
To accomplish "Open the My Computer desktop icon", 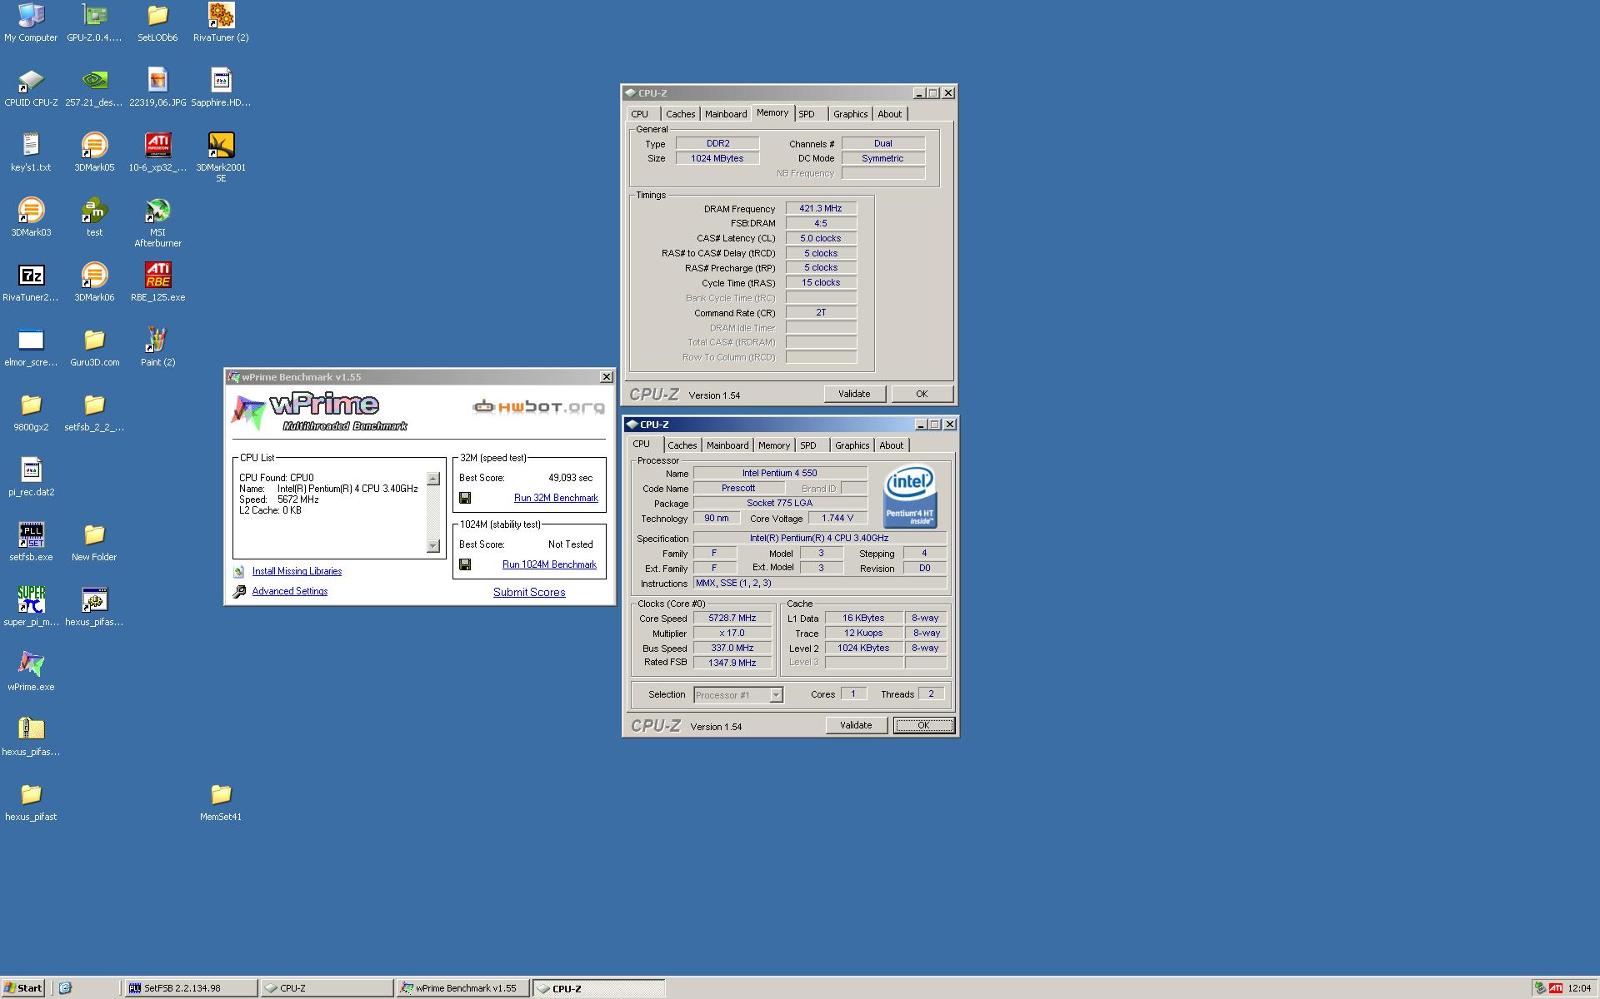I will point(31,16).
